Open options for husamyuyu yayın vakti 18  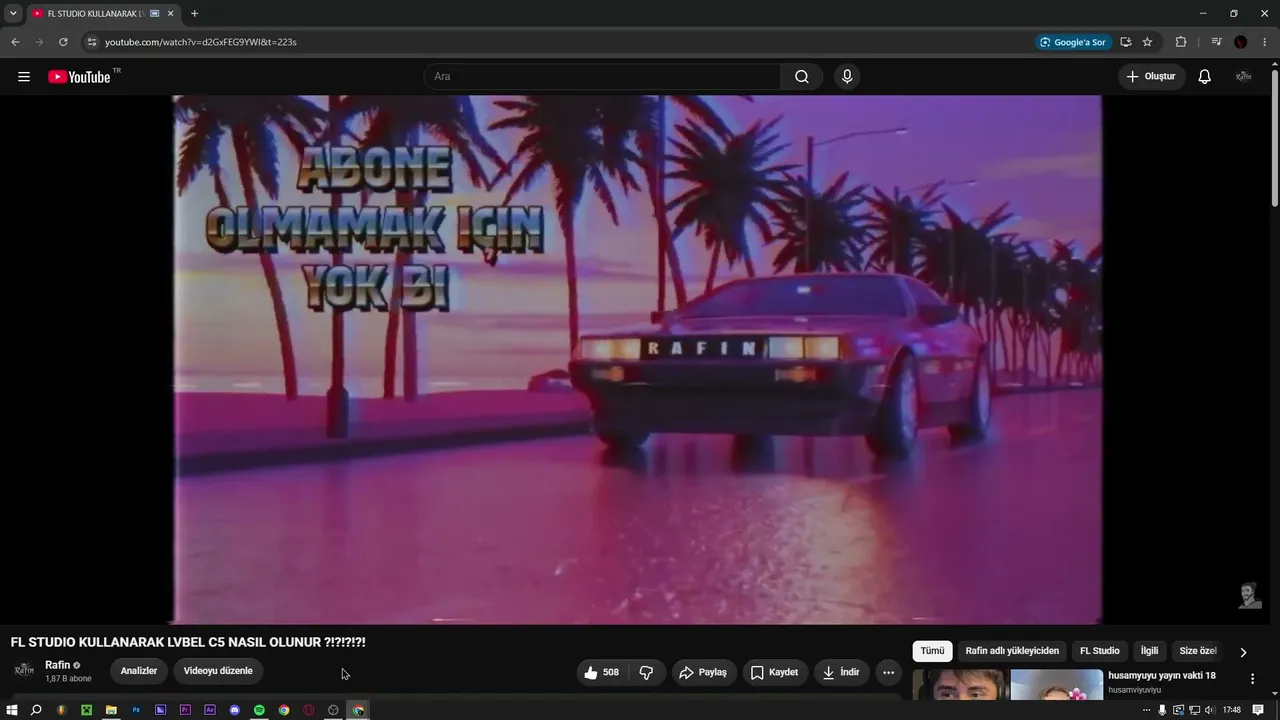click(1252, 679)
